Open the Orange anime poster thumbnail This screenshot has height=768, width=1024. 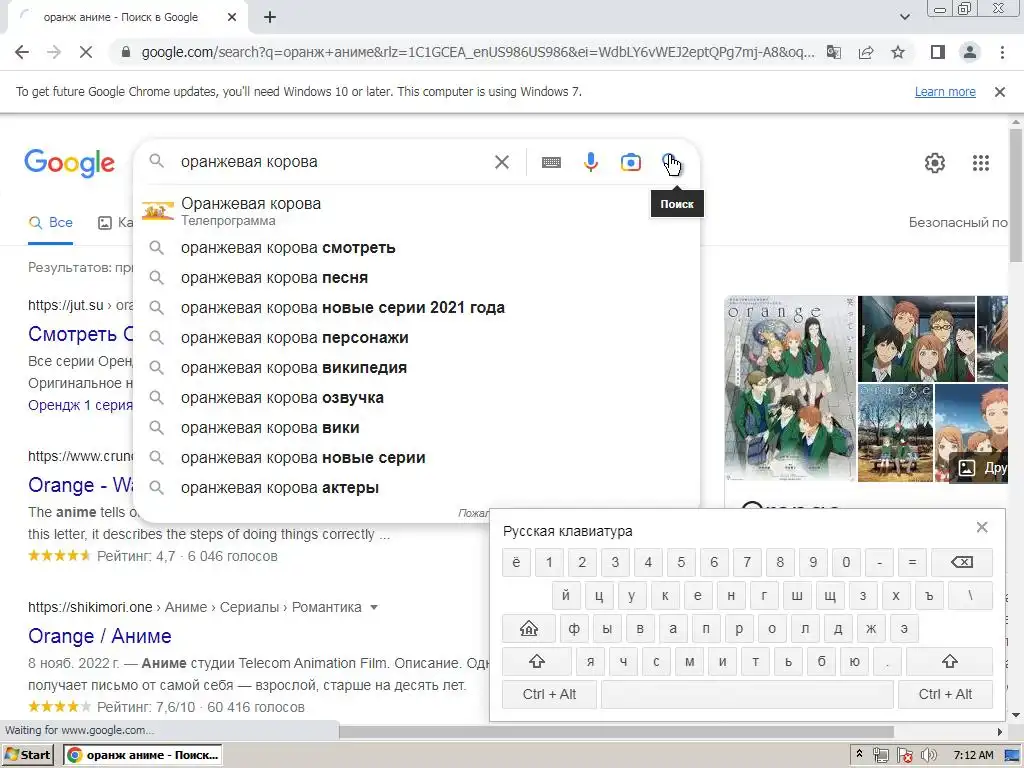[x=790, y=389]
